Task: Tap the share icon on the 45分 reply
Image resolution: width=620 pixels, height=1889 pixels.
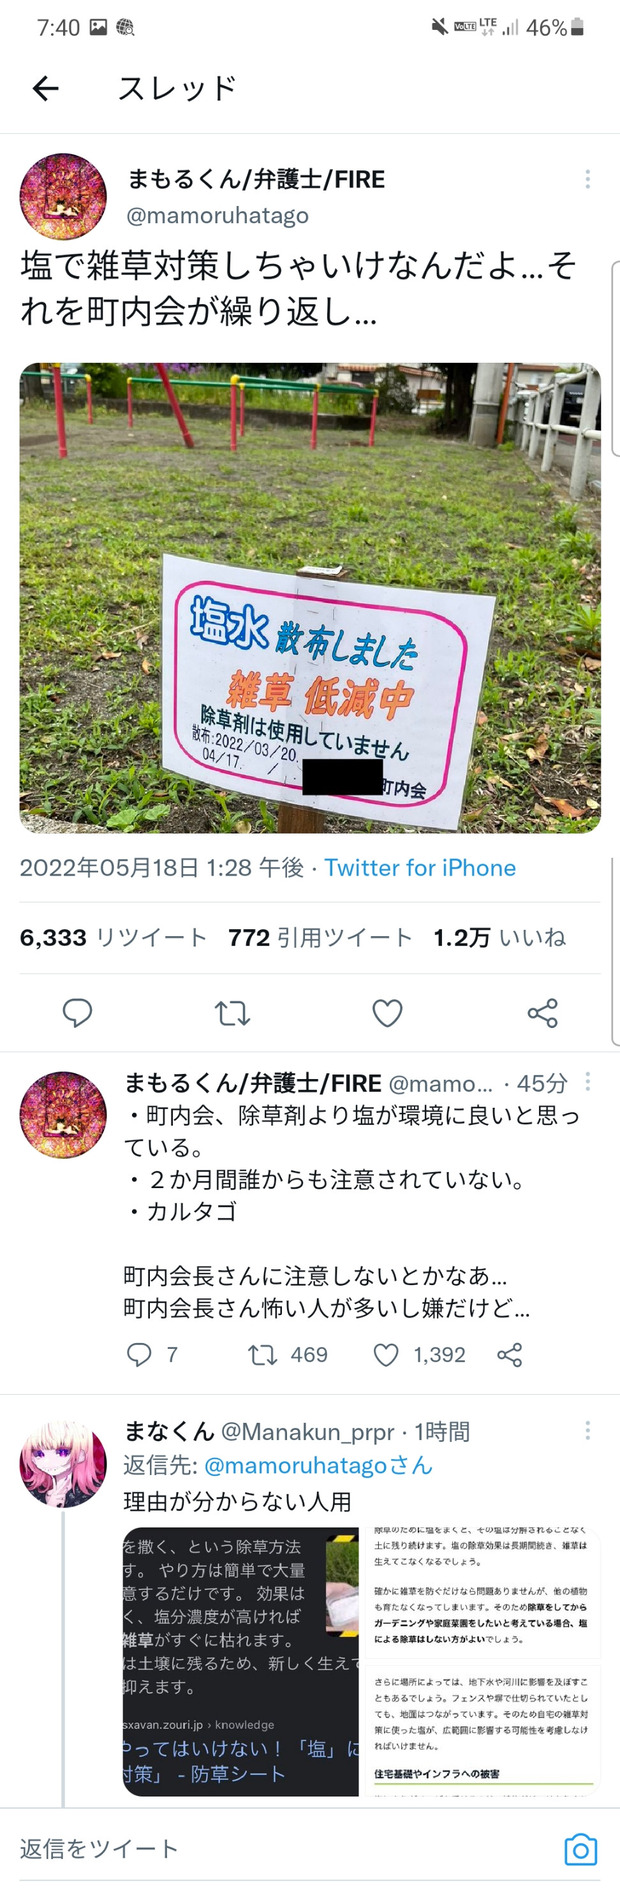Action: pyautogui.click(x=510, y=1355)
